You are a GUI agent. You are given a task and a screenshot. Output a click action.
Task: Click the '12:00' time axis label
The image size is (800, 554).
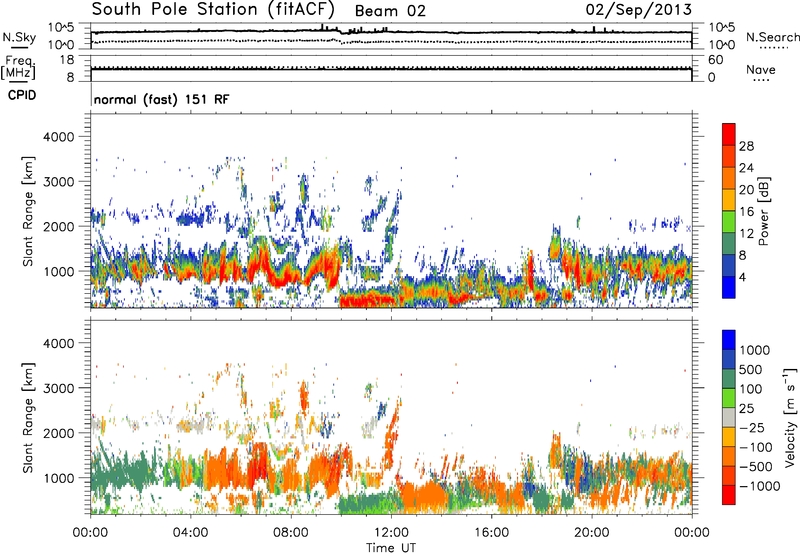391,533
